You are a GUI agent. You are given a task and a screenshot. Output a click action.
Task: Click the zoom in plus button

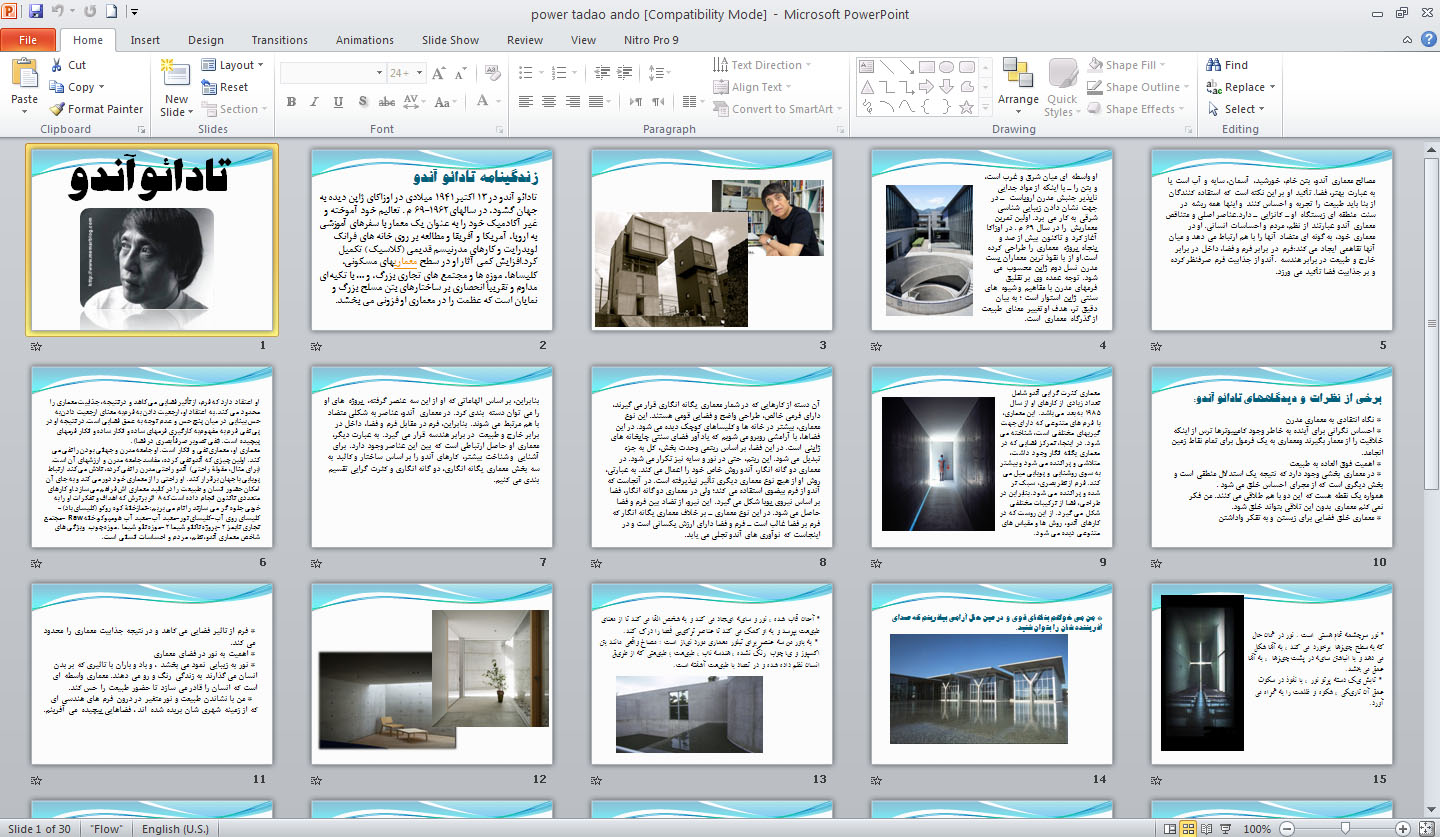point(1404,829)
